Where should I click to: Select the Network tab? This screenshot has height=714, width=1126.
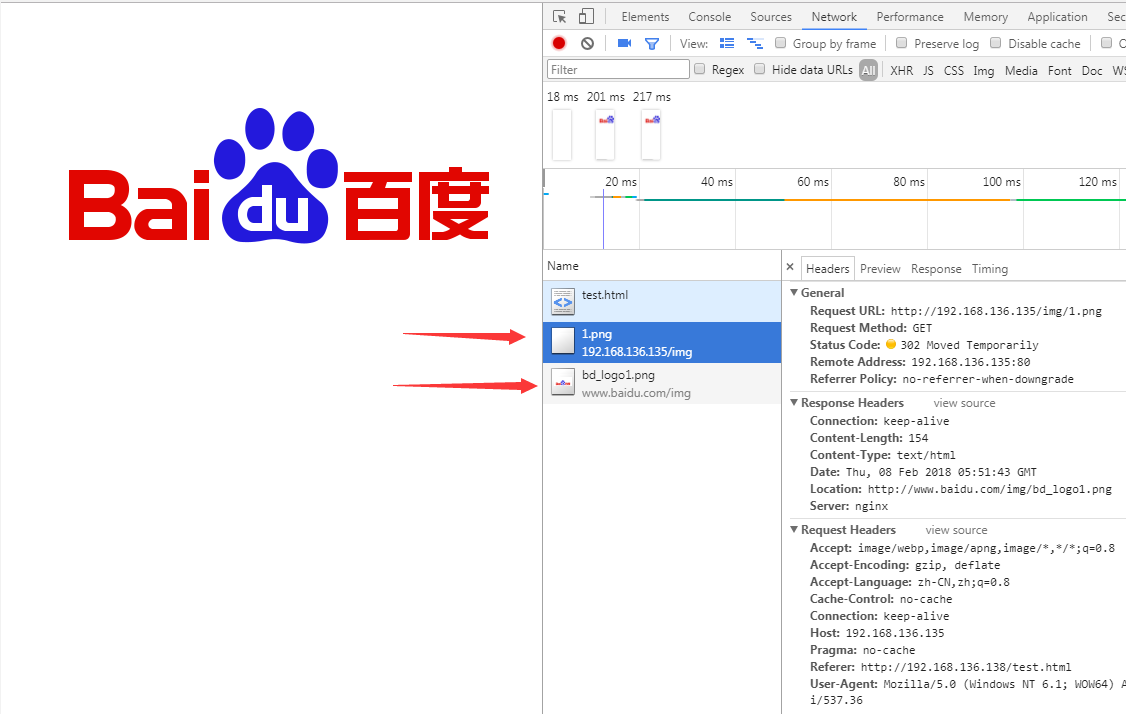pyautogui.click(x=834, y=17)
